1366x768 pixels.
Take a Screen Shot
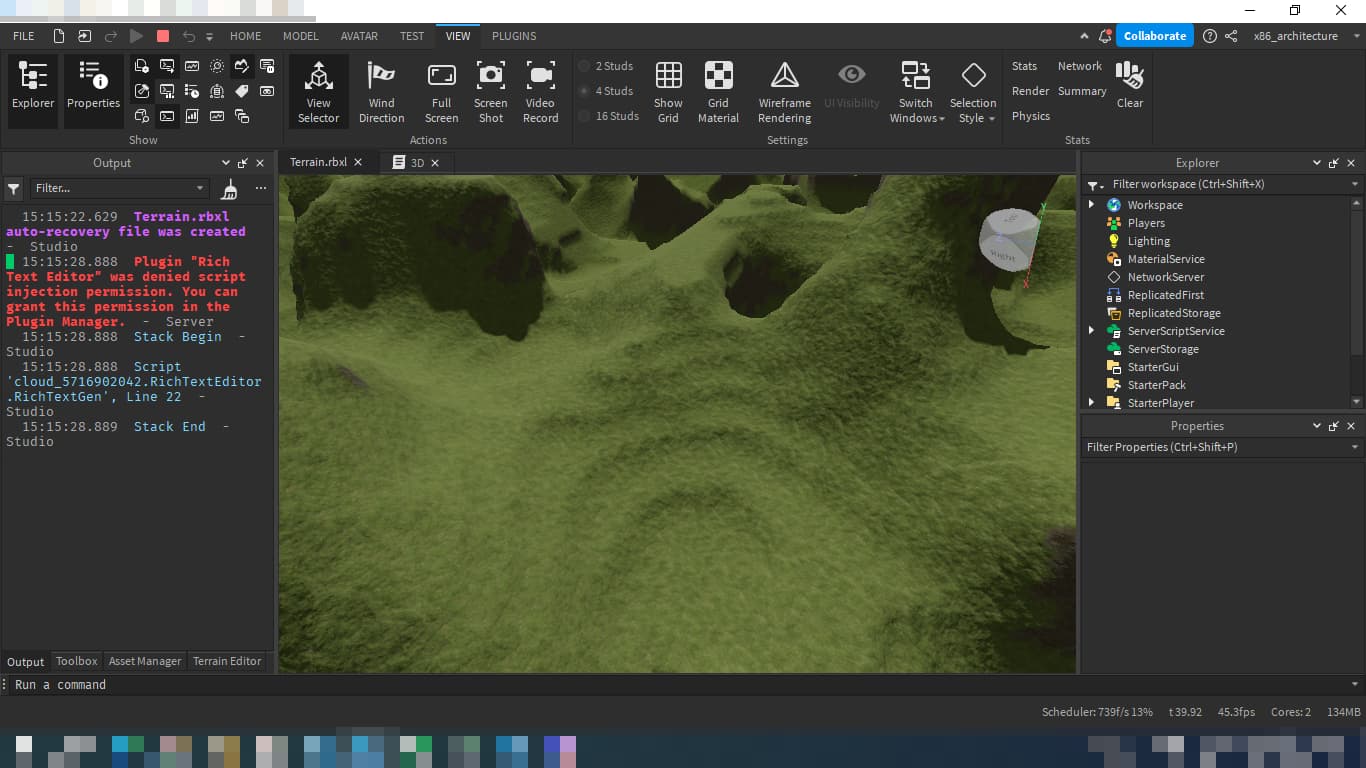pos(490,90)
